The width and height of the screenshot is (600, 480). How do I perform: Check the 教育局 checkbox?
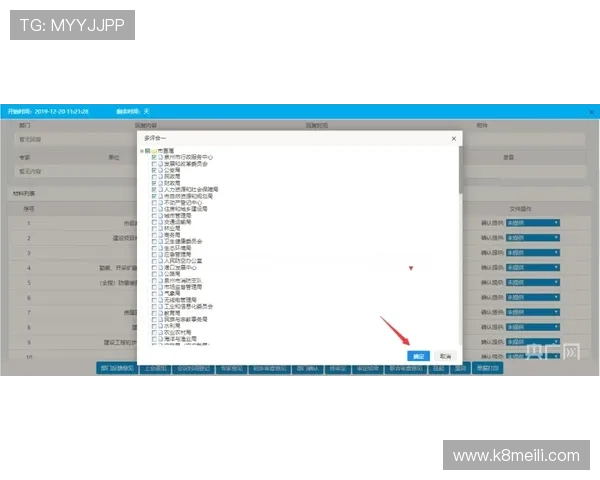click(154, 312)
